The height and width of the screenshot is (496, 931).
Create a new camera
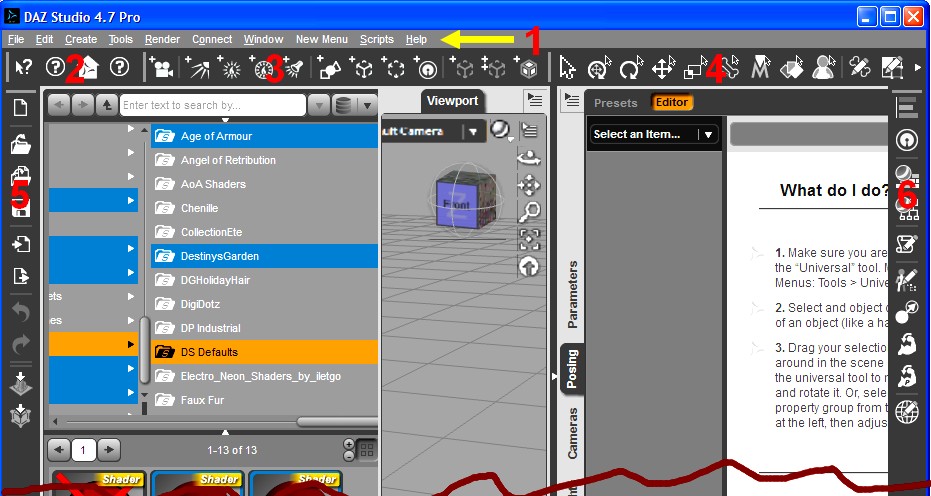tap(160, 68)
